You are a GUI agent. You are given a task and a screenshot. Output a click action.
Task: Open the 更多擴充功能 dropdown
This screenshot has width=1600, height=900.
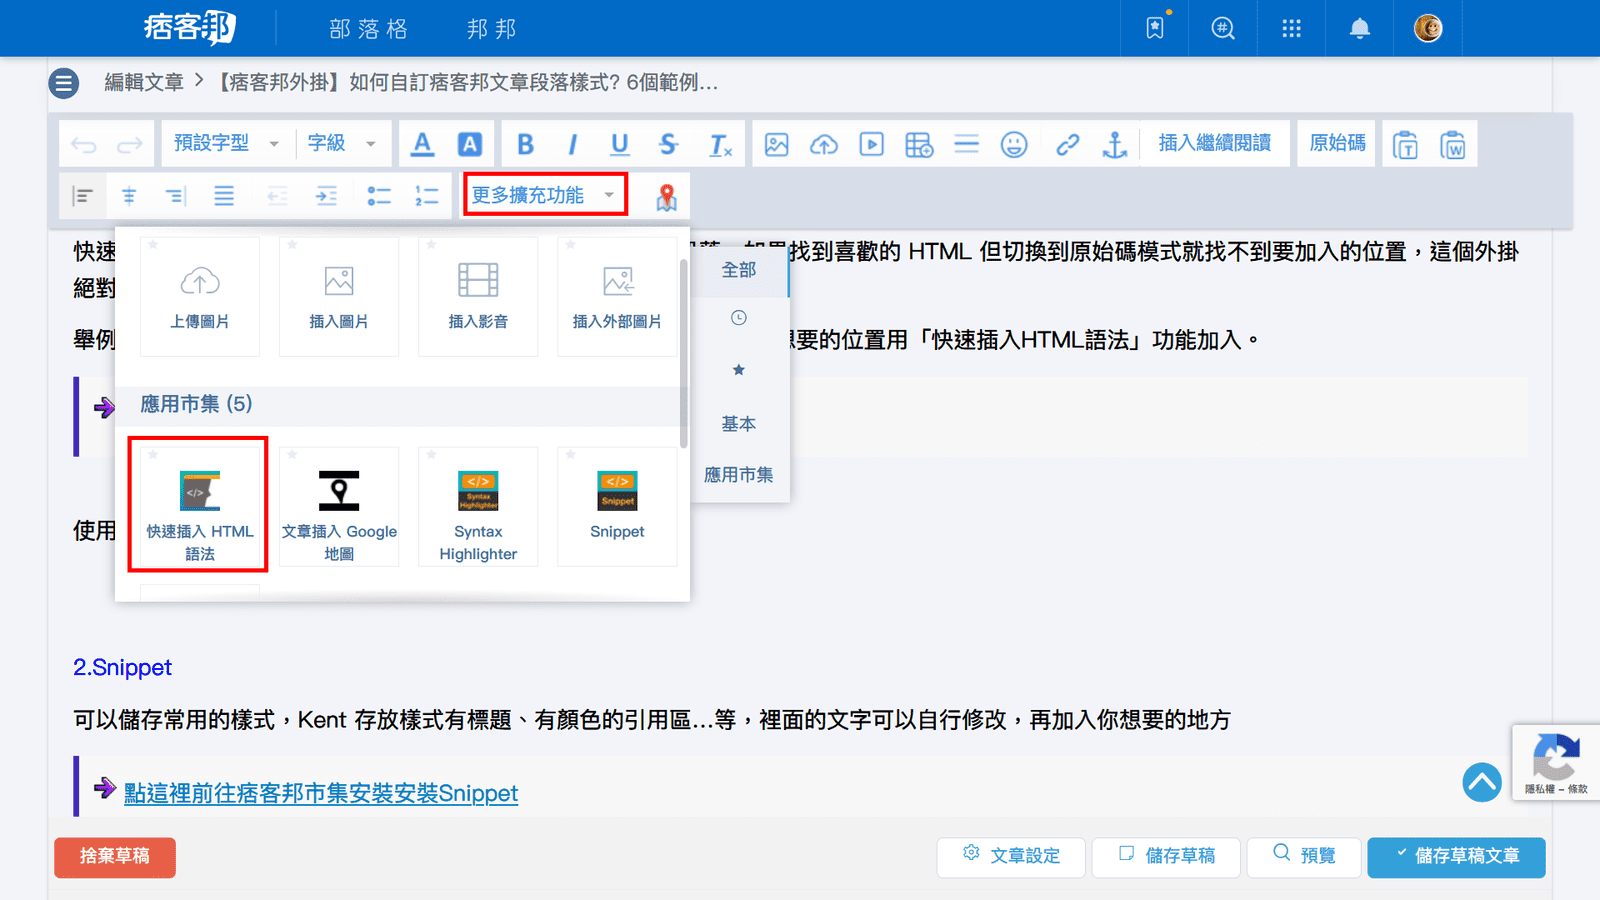pos(545,195)
